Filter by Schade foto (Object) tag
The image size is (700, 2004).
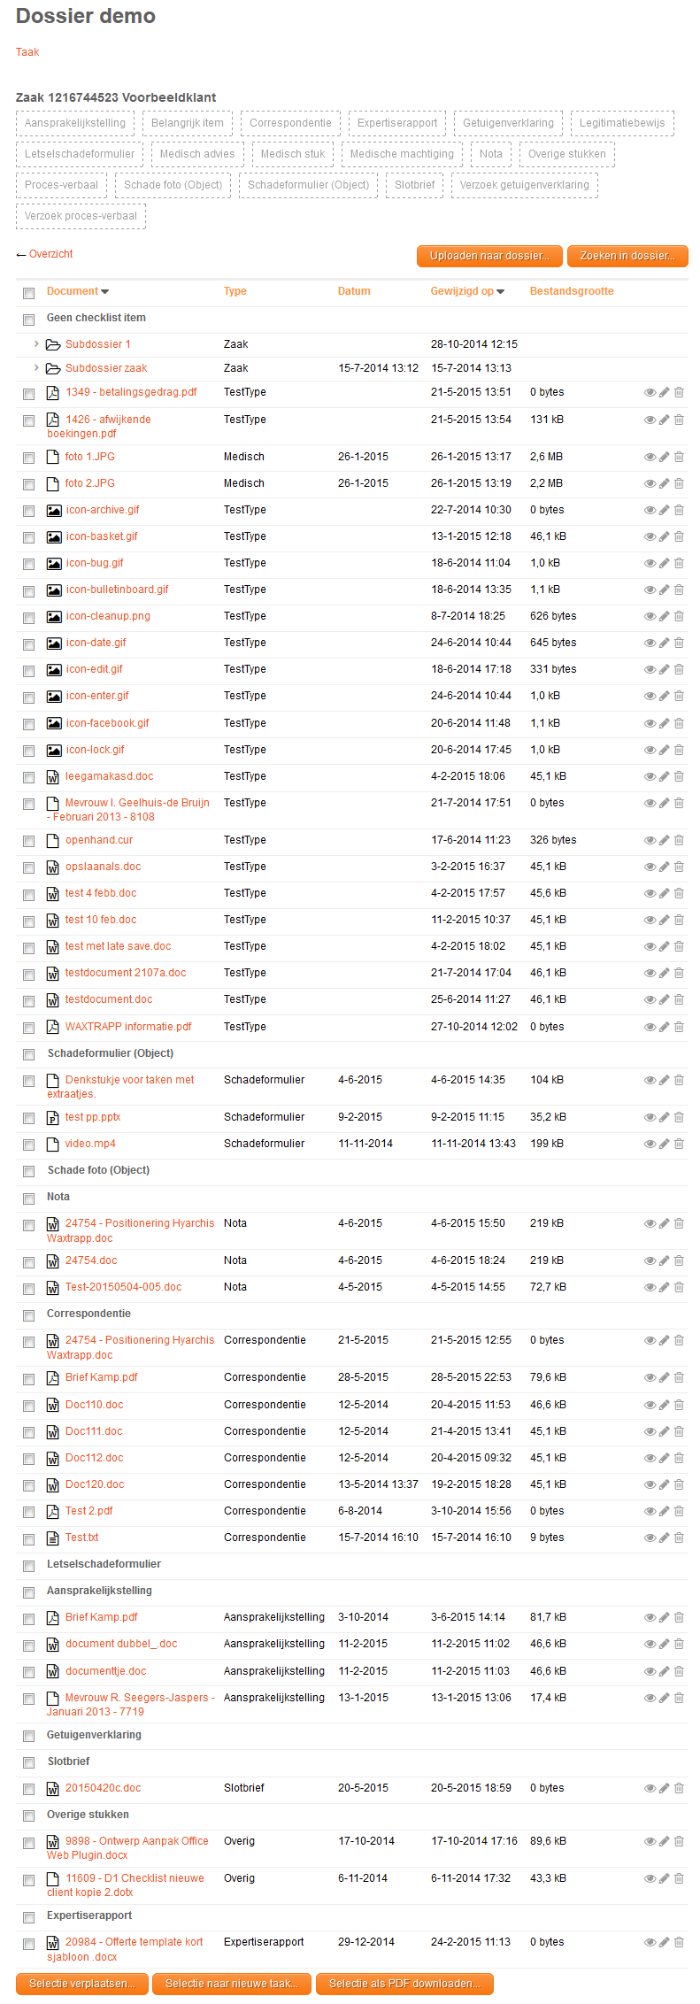pos(173,185)
